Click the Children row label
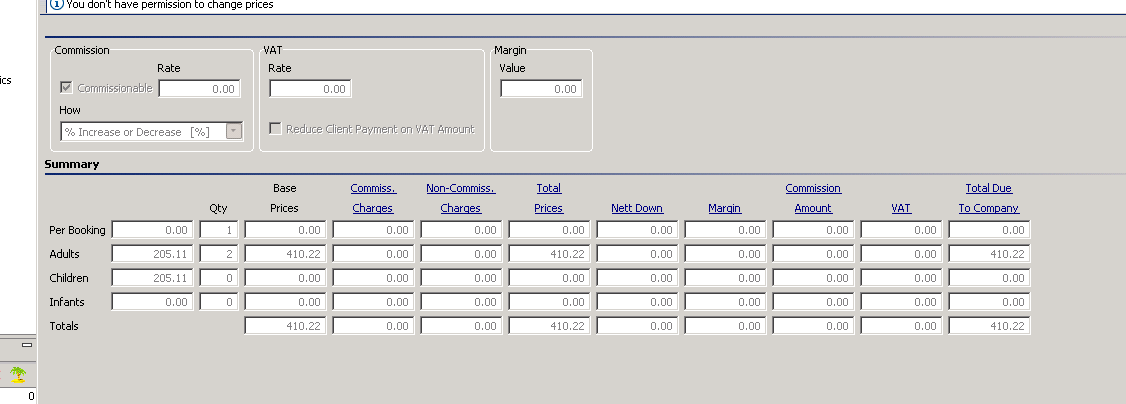This screenshot has width=1126, height=404. coord(69,278)
